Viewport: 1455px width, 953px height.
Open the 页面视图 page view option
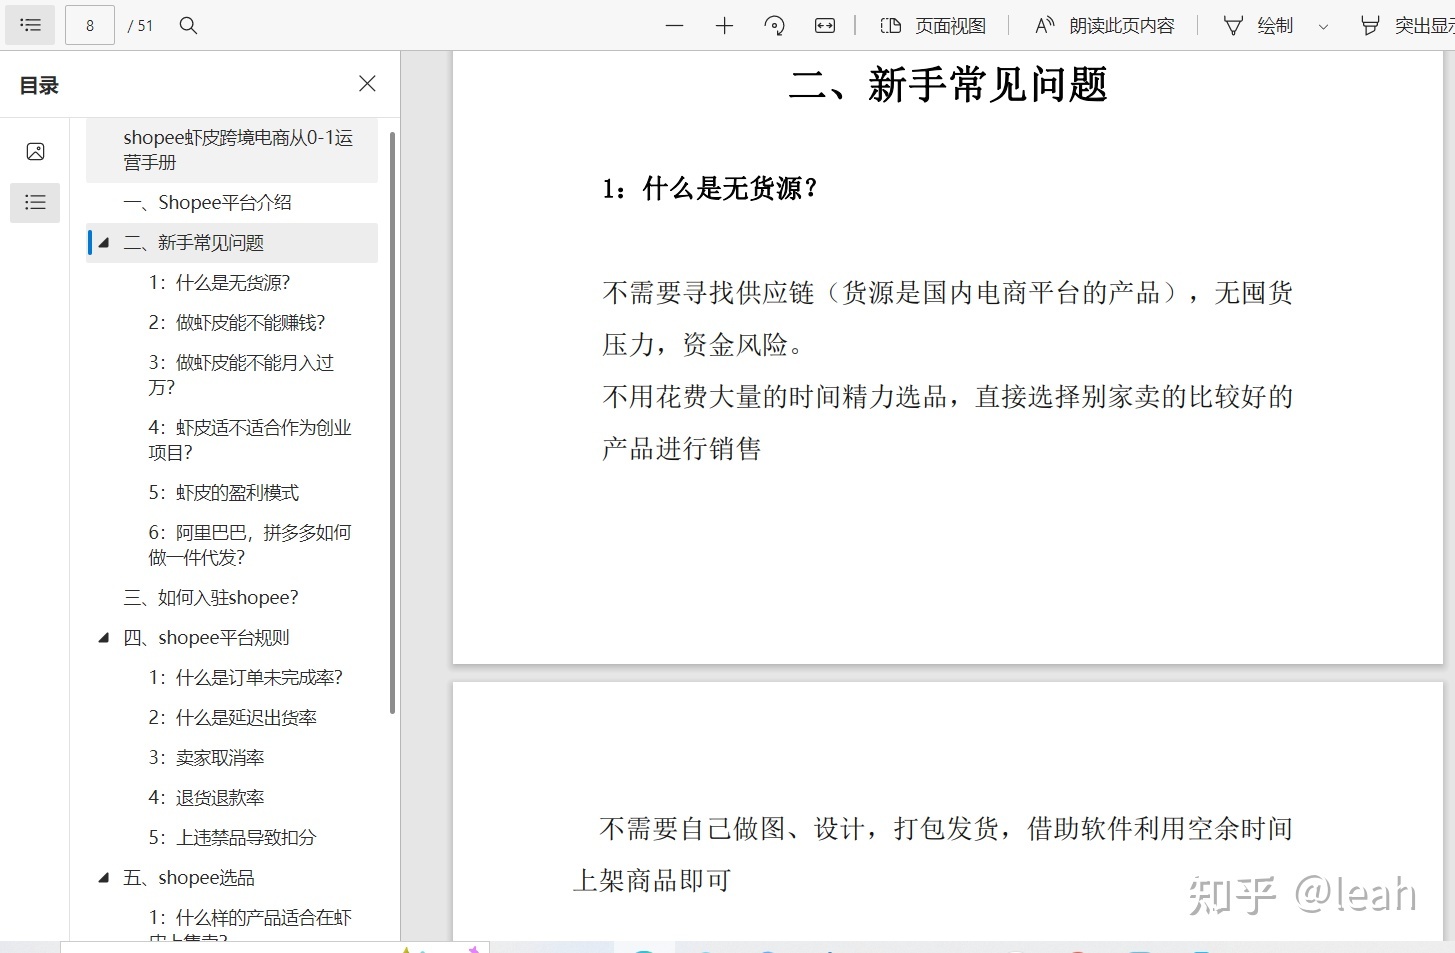coord(933,26)
